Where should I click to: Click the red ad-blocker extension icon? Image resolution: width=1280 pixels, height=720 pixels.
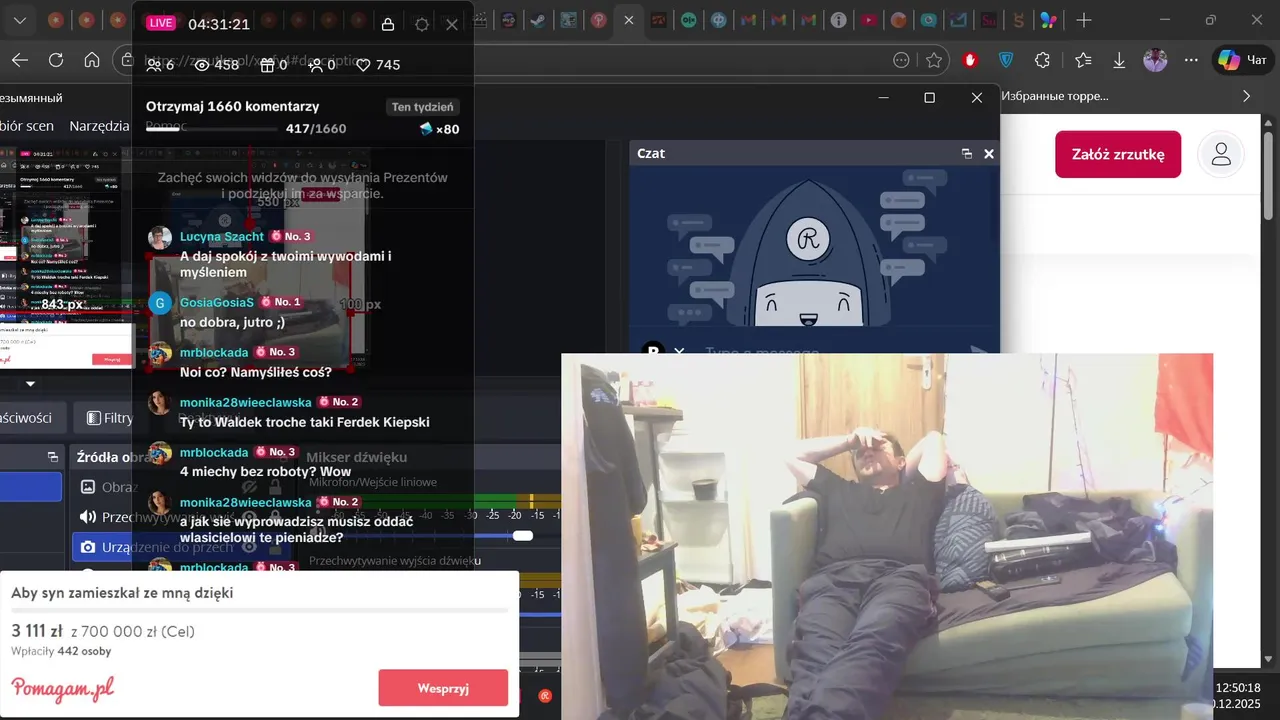(x=970, y=60)
